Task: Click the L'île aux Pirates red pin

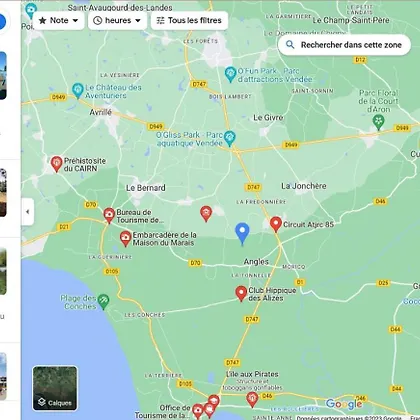Action: [252, 399]
